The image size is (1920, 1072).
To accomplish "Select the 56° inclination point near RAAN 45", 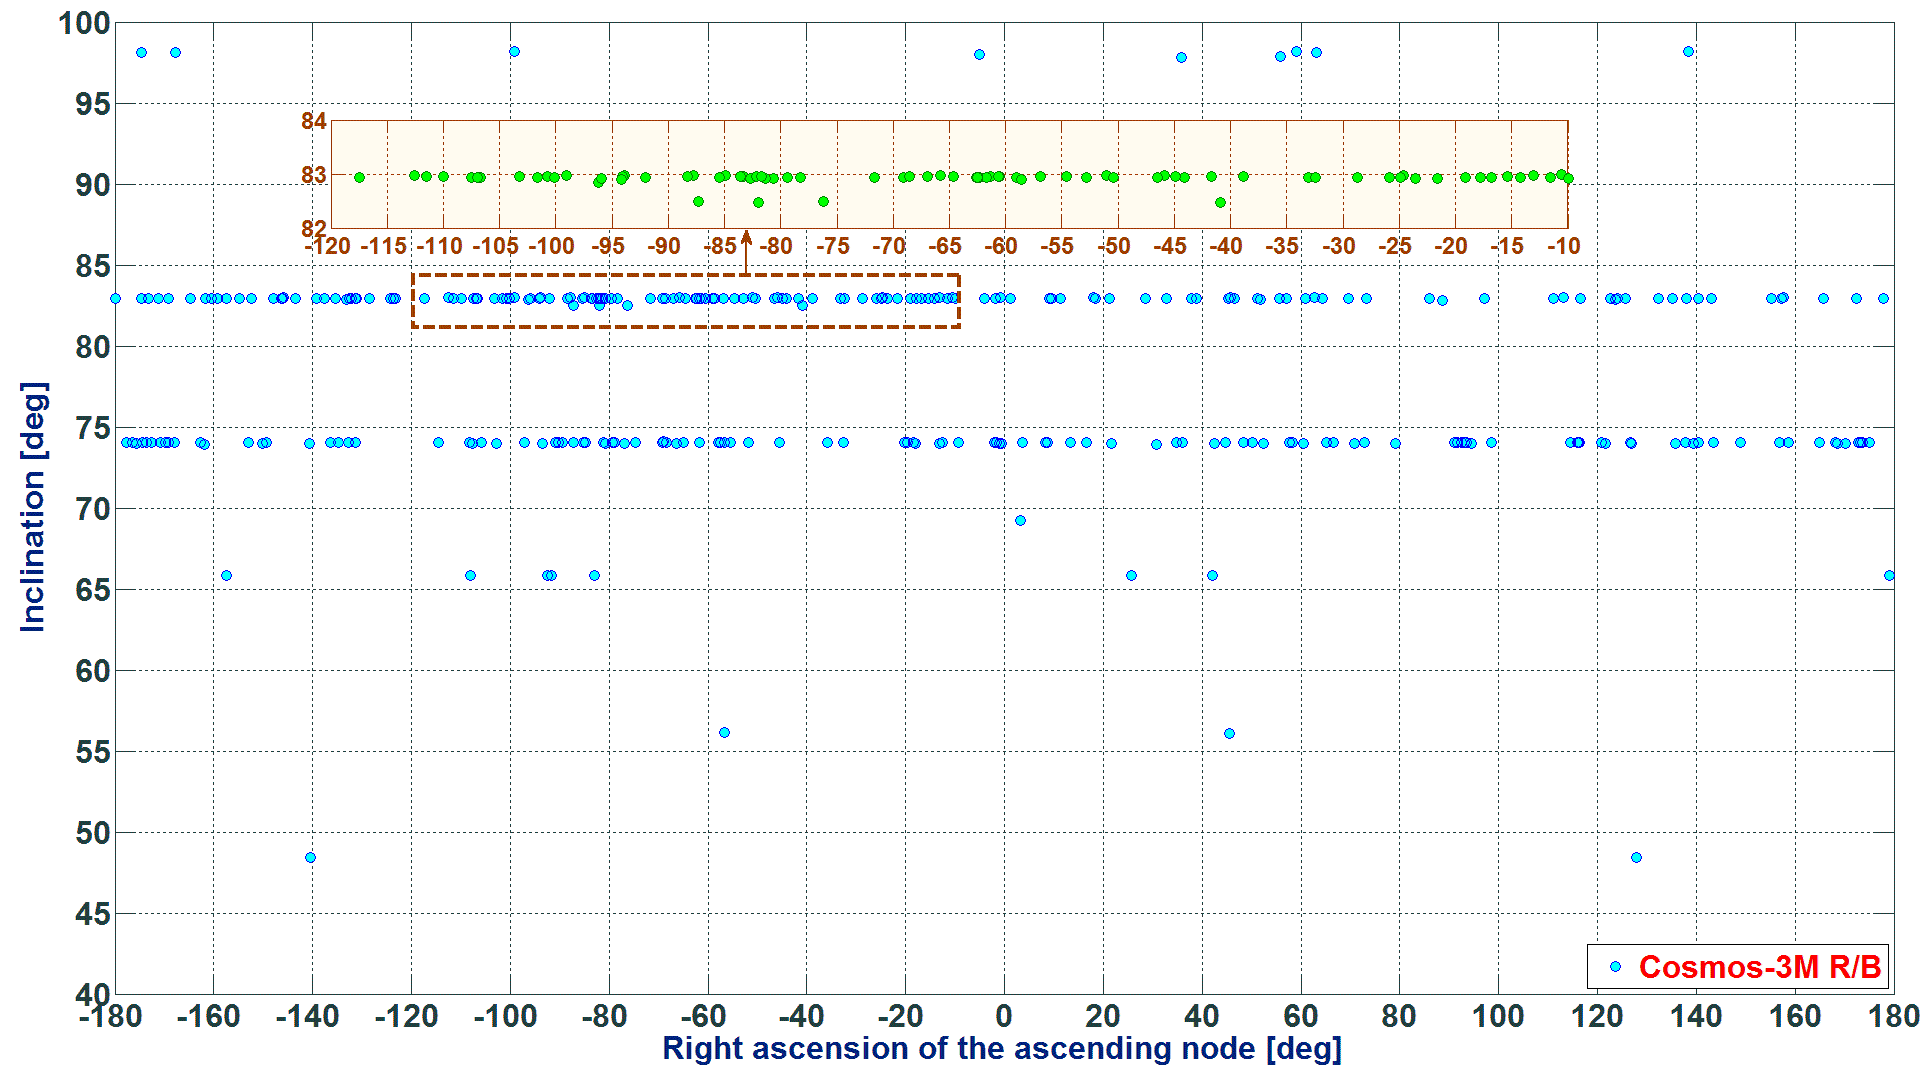I will click(x=1229, y=733).
